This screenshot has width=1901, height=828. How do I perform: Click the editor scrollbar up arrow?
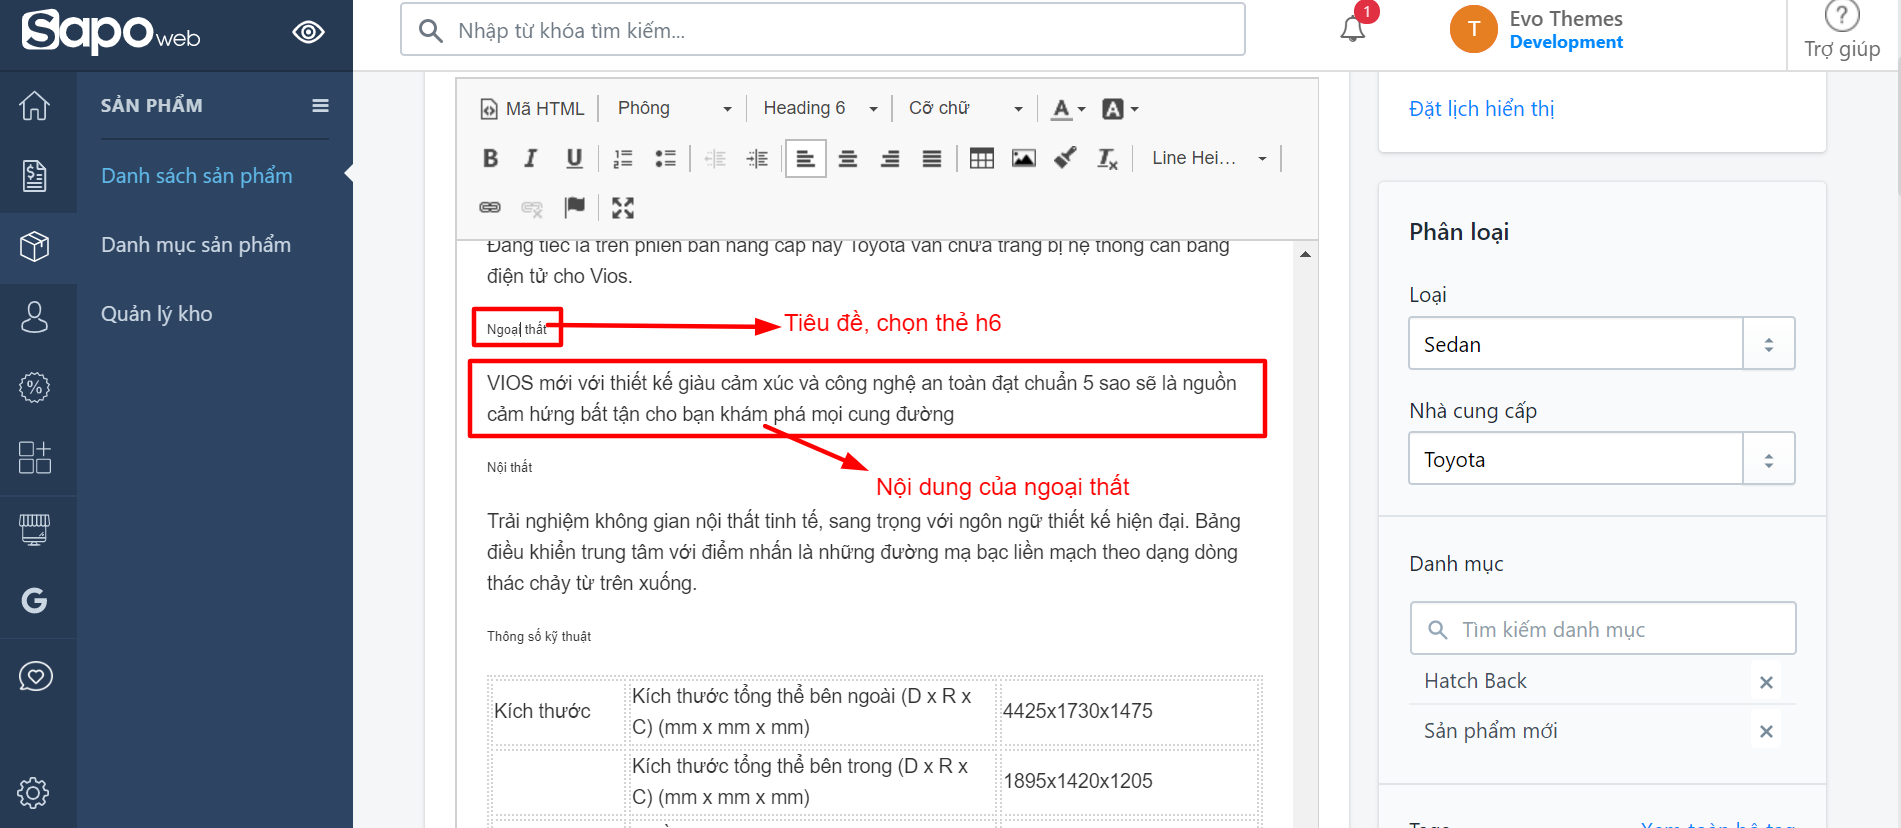tap(1305, 254)
